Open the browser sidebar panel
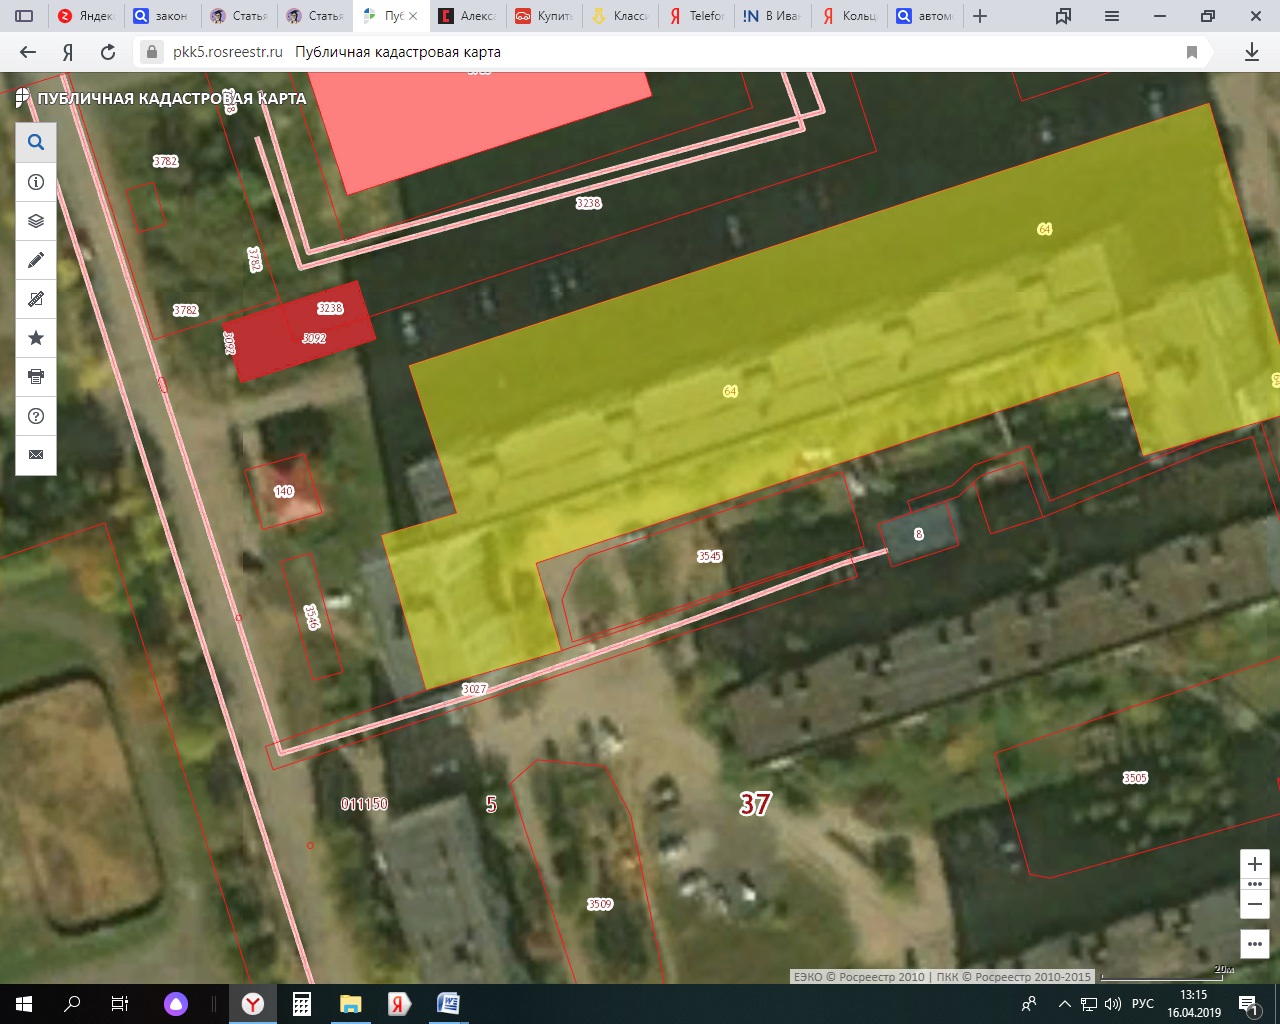1280x1024 pixels. pyautogui.click(x=24, y=16)
